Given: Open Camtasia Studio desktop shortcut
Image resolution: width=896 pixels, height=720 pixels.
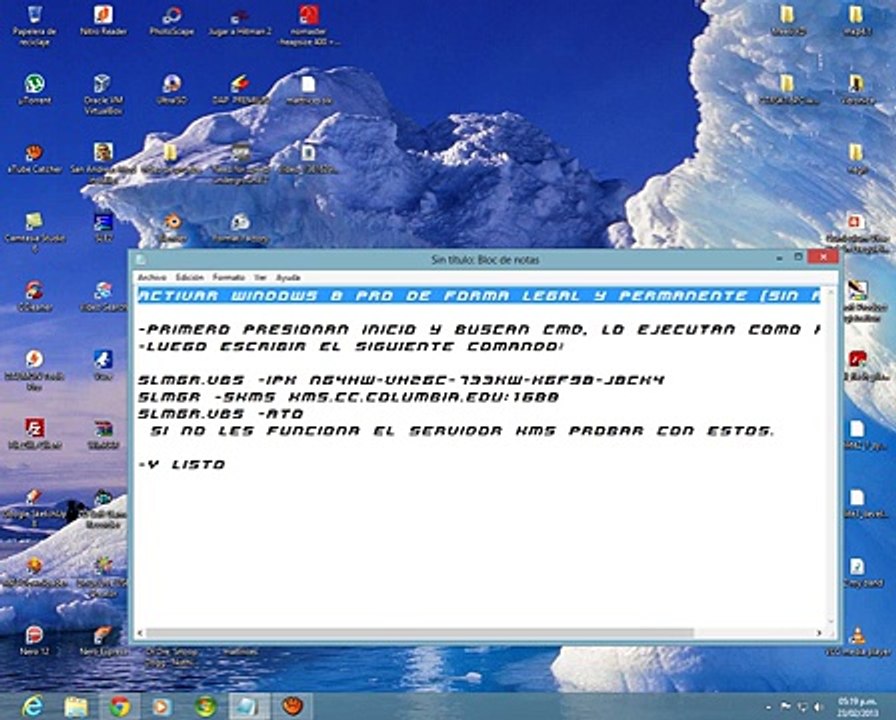Looking at the screenshot, I should [x=34, y=232].
